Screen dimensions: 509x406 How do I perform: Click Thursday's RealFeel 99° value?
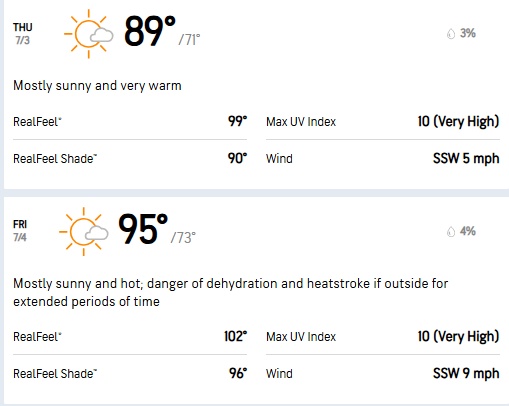(237, 121)
